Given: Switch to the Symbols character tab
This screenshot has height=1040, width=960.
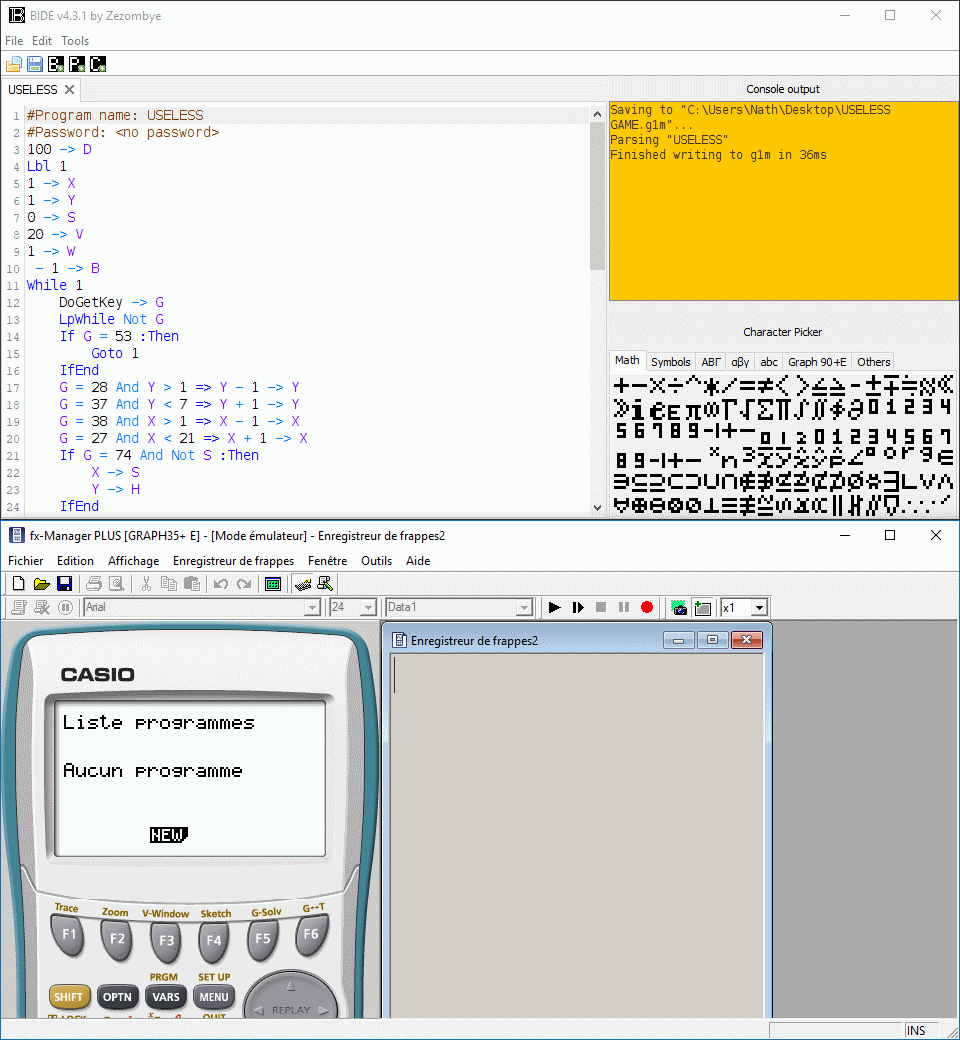Looking at the screenshot, I should tap(671, 361).
